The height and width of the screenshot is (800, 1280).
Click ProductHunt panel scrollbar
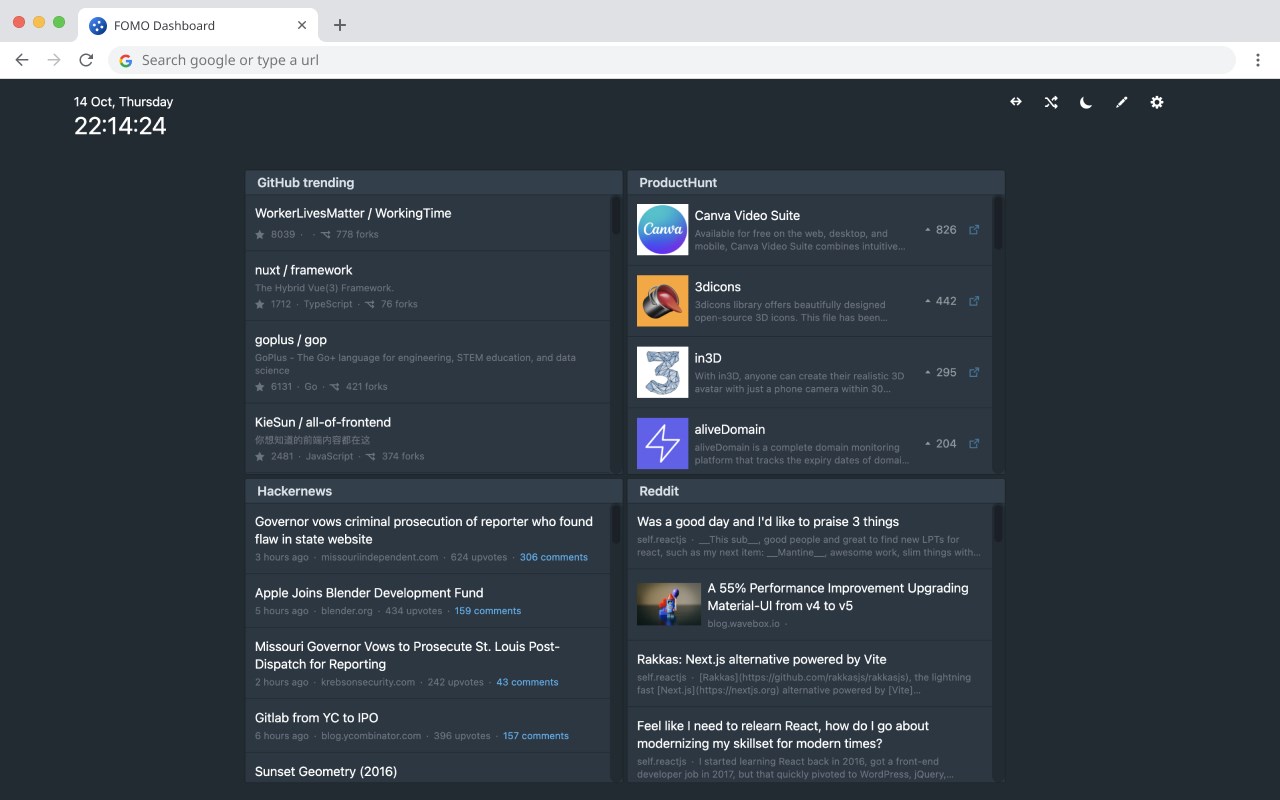(x=997, y=223)
